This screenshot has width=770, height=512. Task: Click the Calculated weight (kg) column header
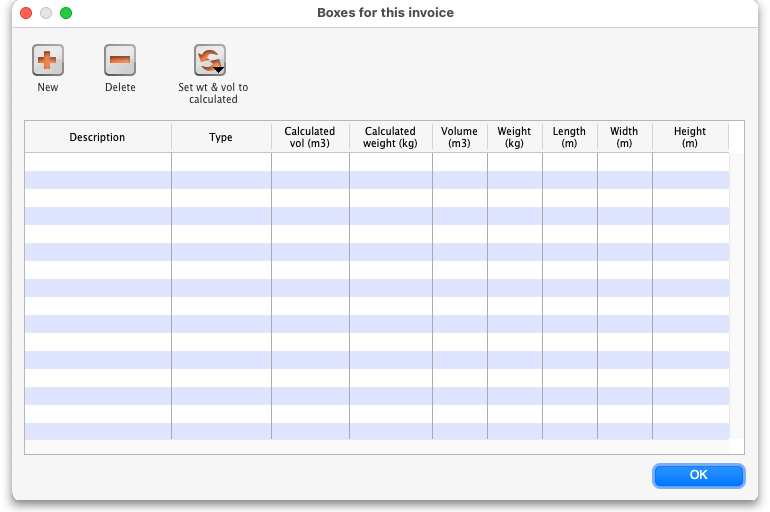[x=390, y=138]
